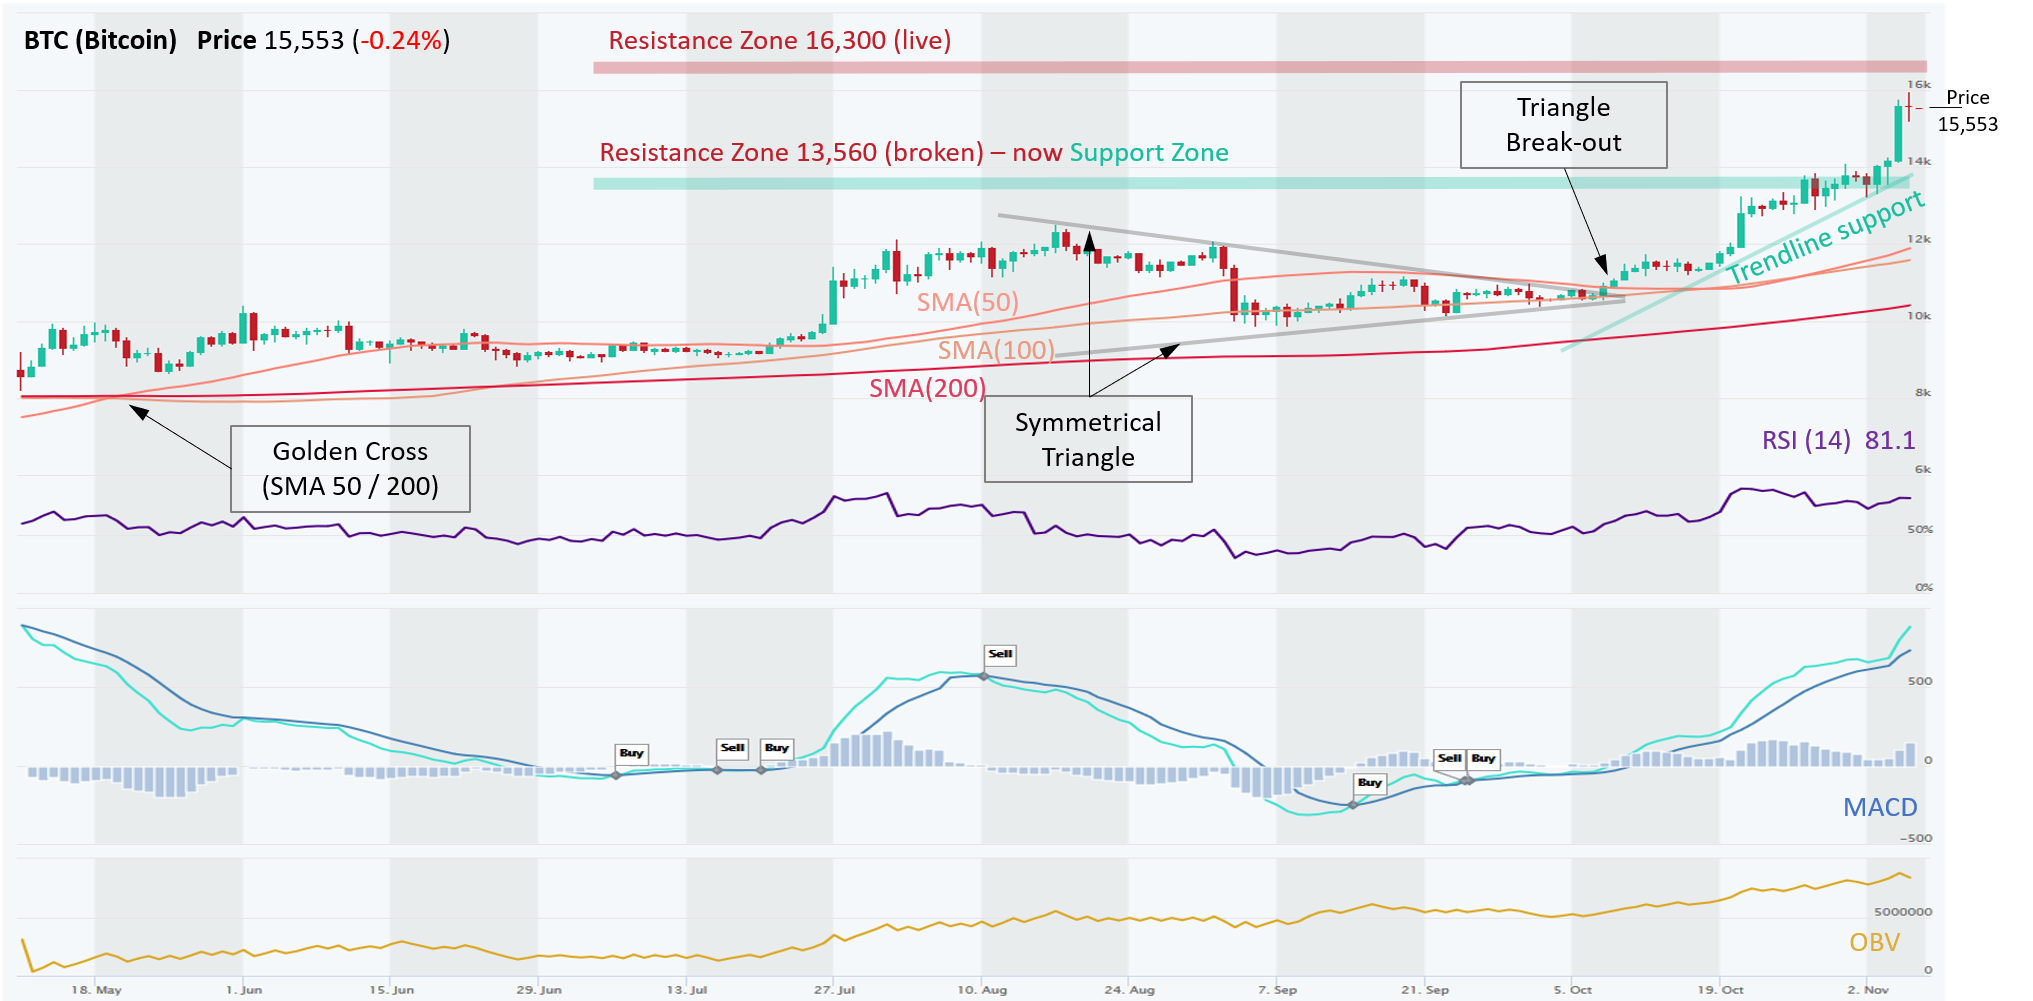Click the 10k price axis tick
Viewport: 2033px width, 1001px height.
pyautogui.click(x=1919, y=316)
